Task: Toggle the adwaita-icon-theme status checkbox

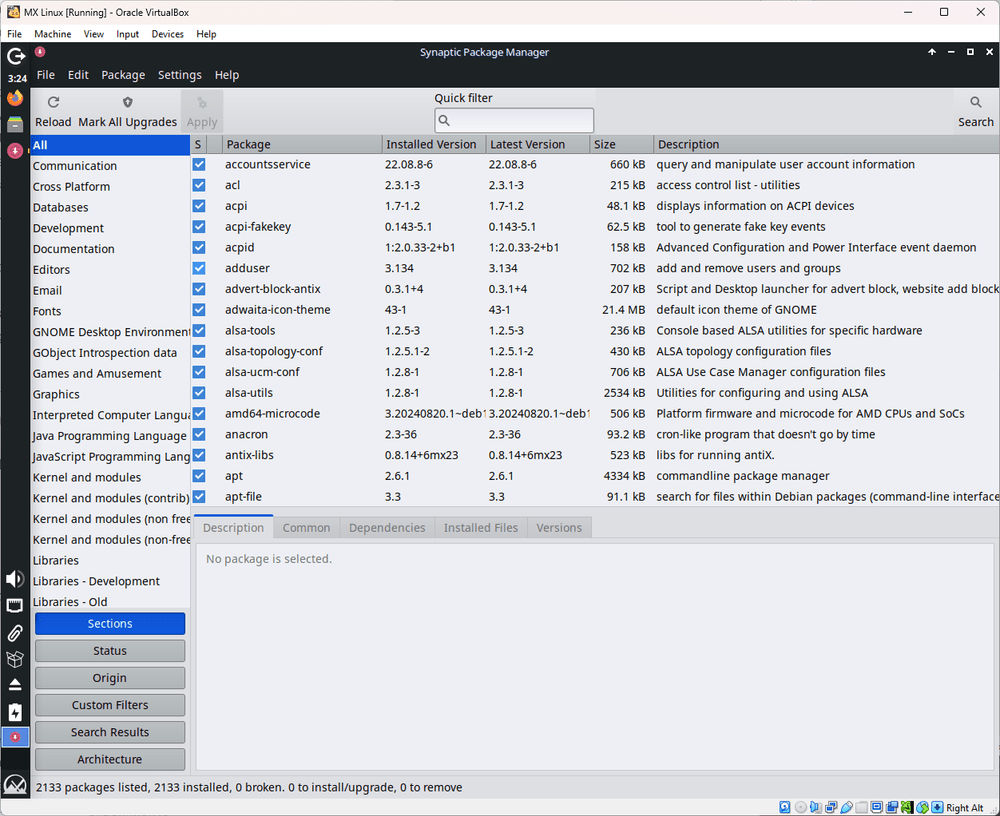Action: pos(199,309)
